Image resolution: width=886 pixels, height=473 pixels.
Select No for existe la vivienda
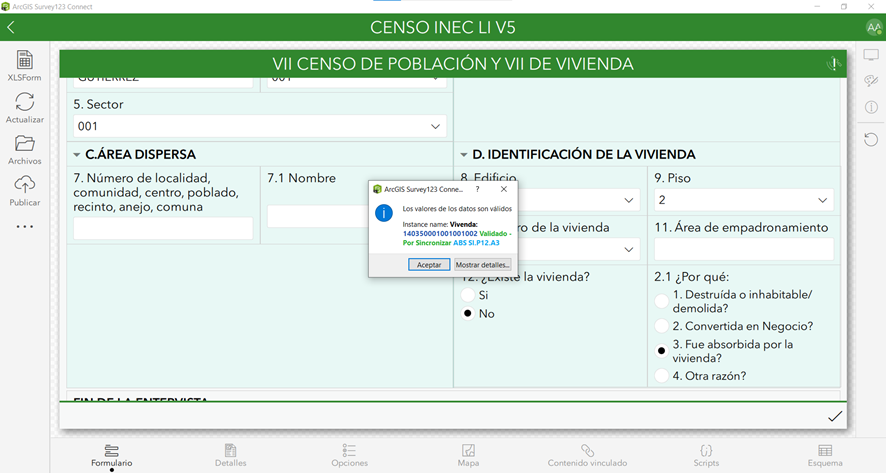point(467,314)
